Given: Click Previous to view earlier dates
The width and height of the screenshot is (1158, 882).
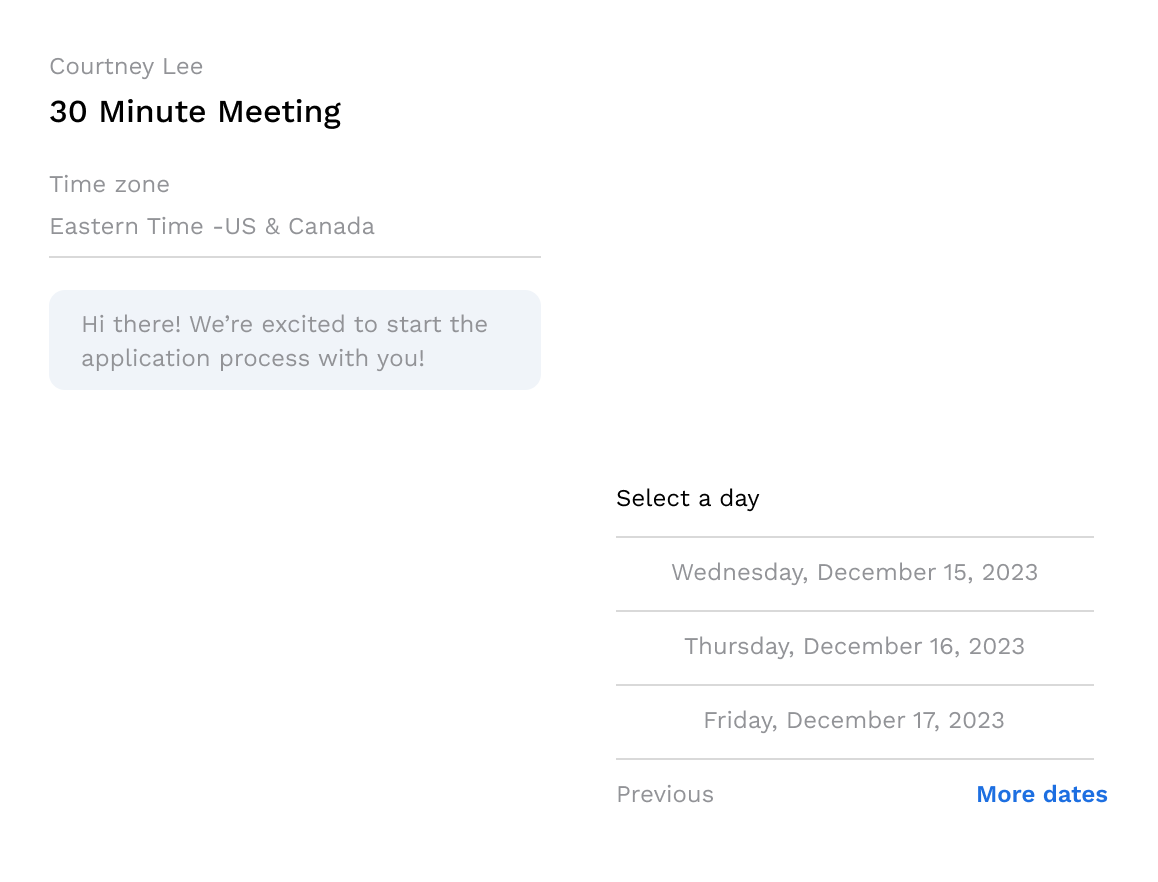Looking at the screenshot, I should click(x=665, y=794).
